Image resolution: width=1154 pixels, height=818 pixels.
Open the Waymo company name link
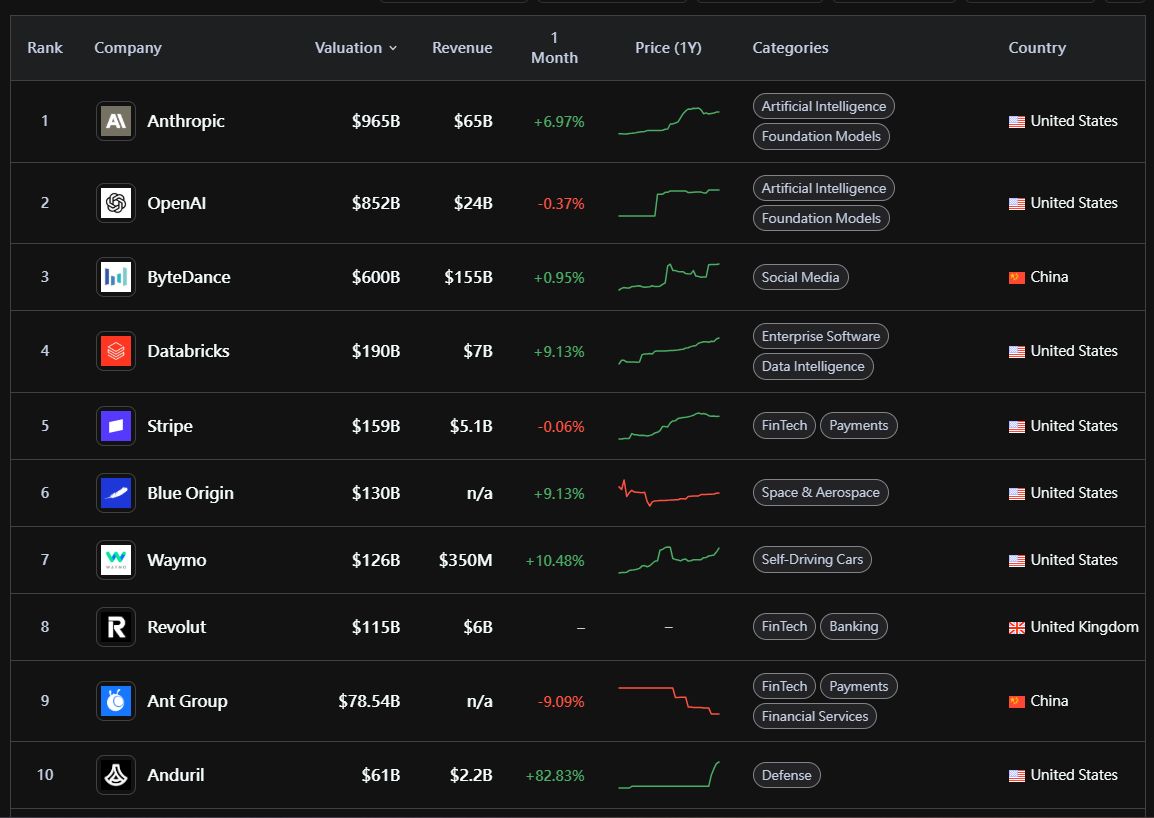click(x=177, y=560)
